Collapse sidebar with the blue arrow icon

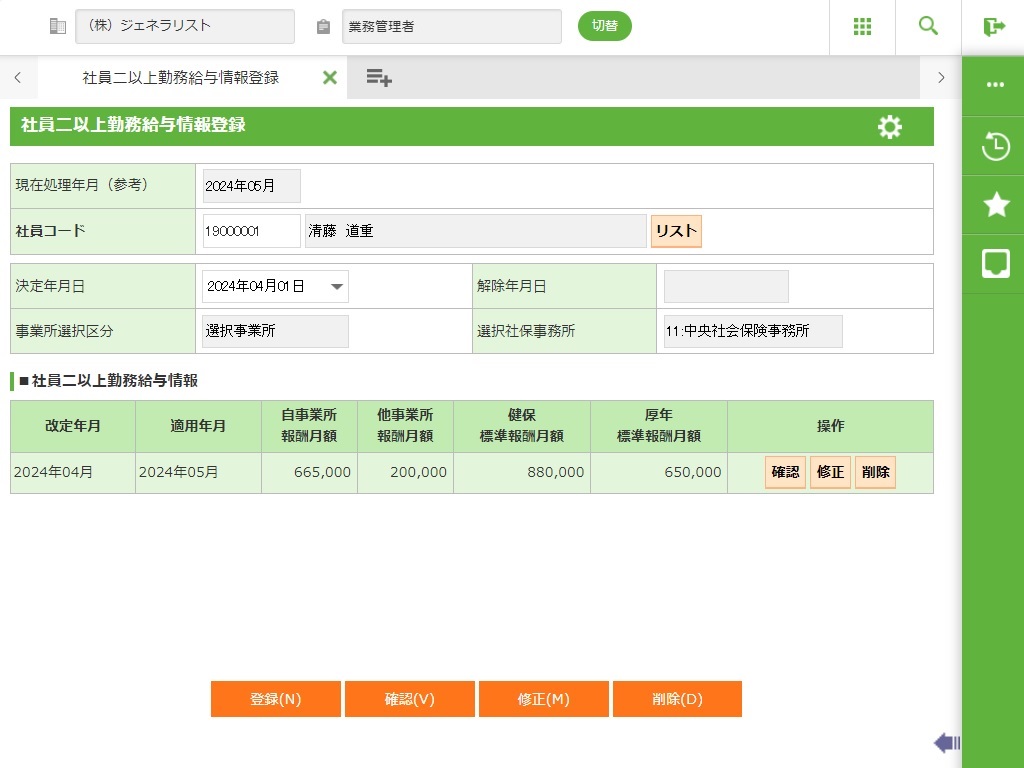tap(946, 742)
